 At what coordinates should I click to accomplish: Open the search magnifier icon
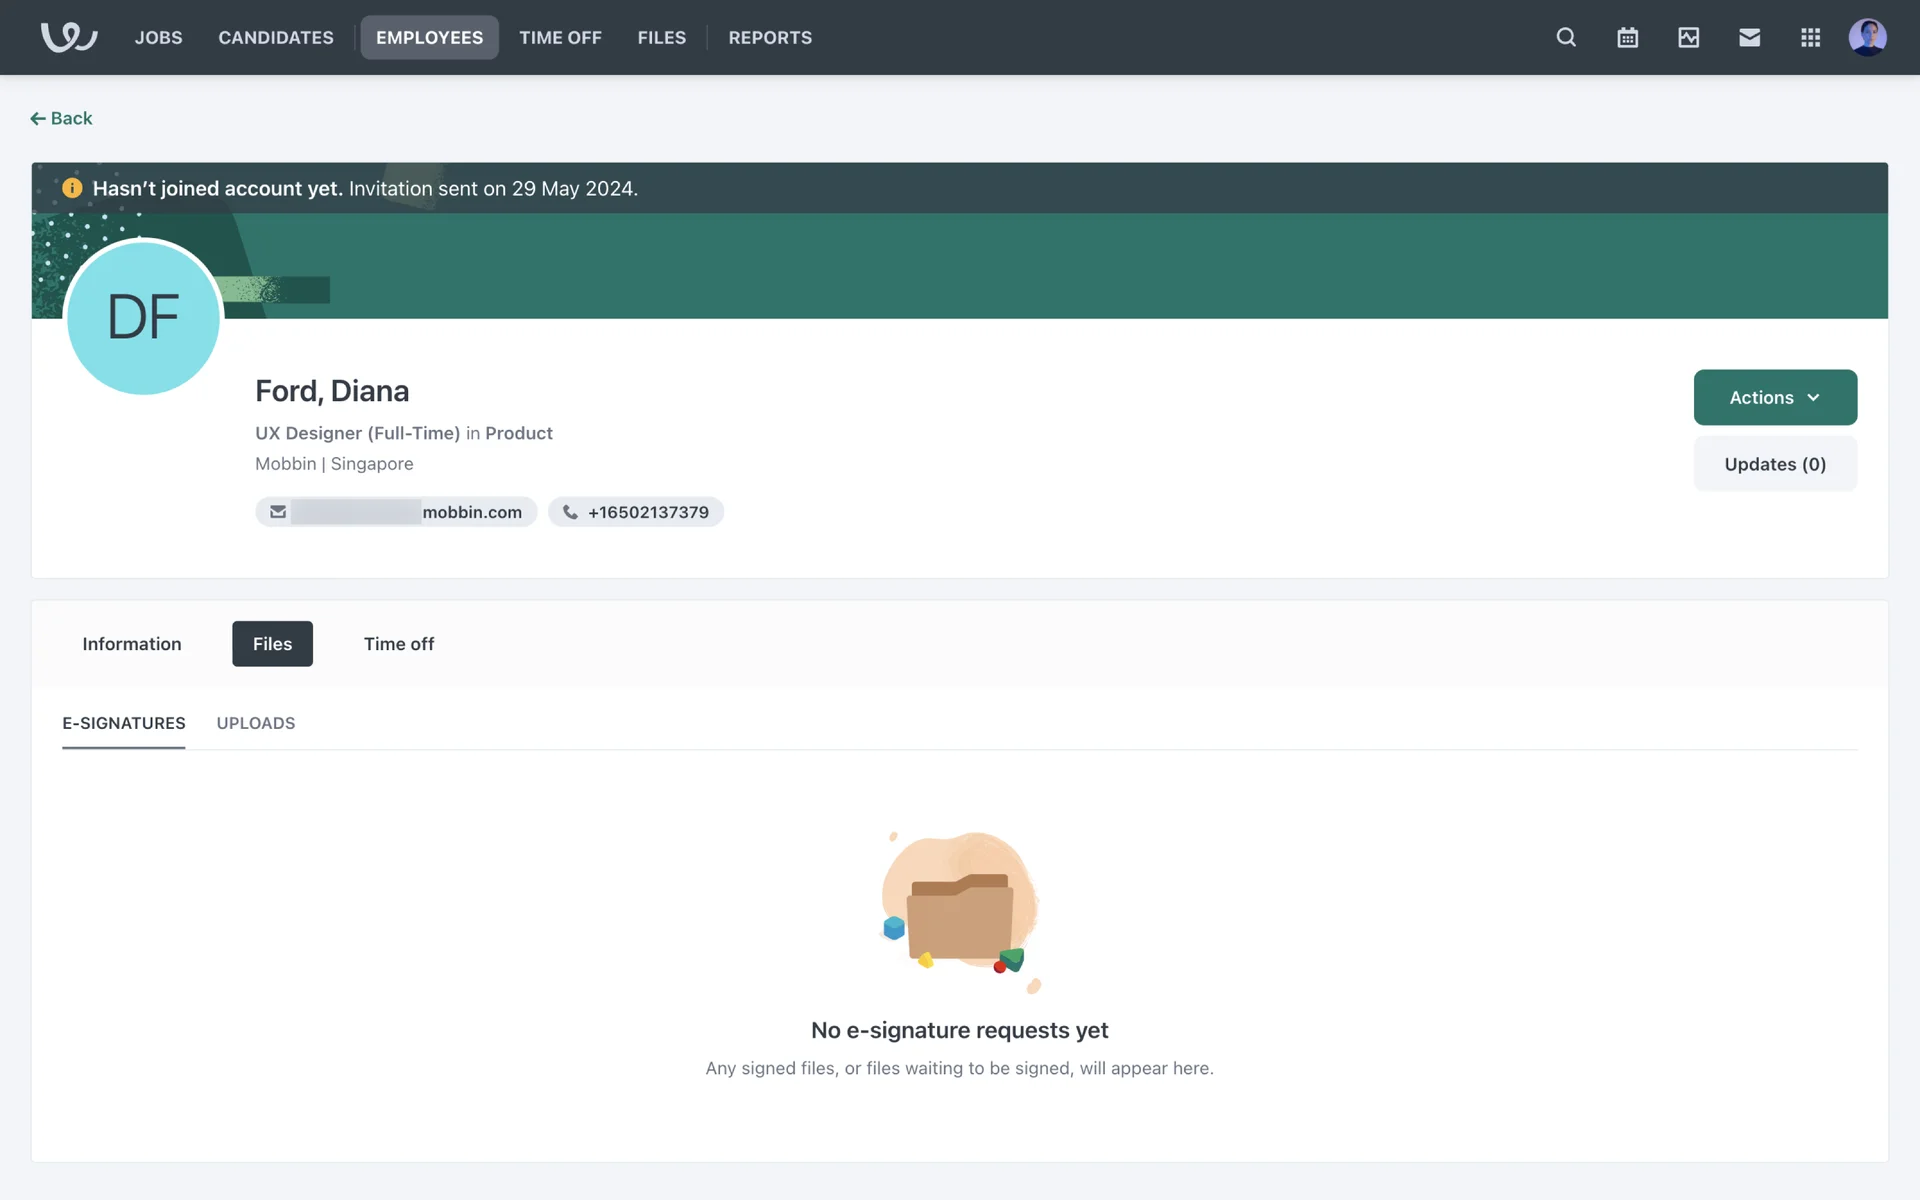pos(1566,37)
